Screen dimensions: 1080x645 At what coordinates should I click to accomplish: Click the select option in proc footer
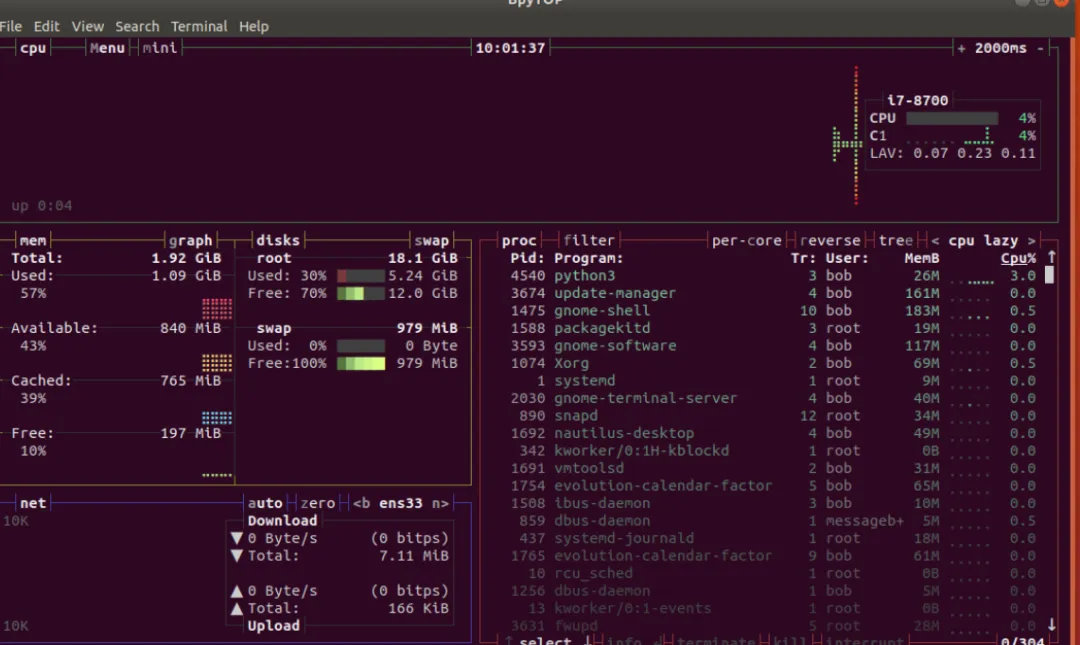tap(545, 640)
